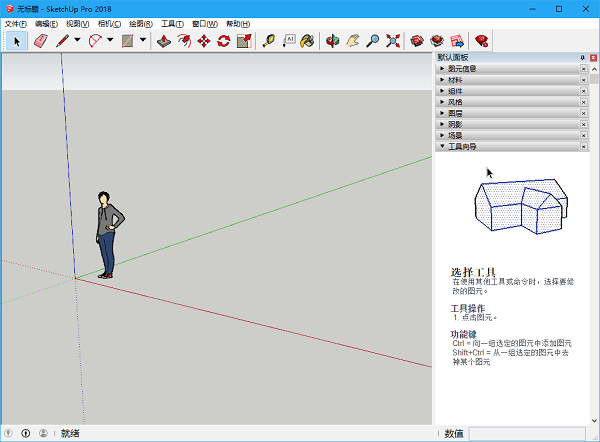Click the 数值 measurements input box
This screenshot has width=600, height=442.
(x=527, y=434)
